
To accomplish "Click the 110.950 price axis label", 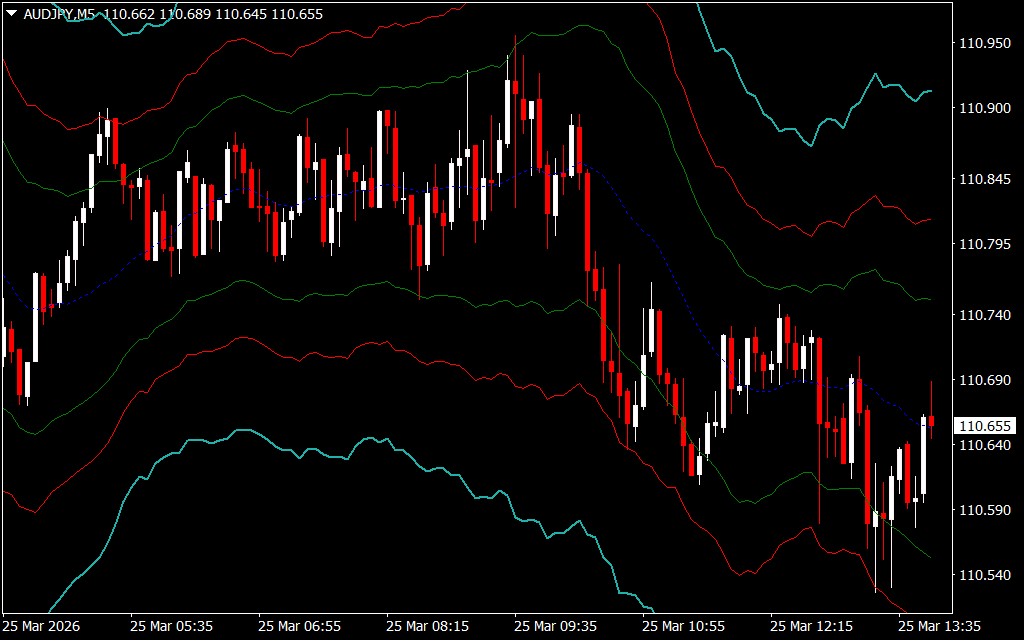I will pyautogui.click(x=983, y=43).
